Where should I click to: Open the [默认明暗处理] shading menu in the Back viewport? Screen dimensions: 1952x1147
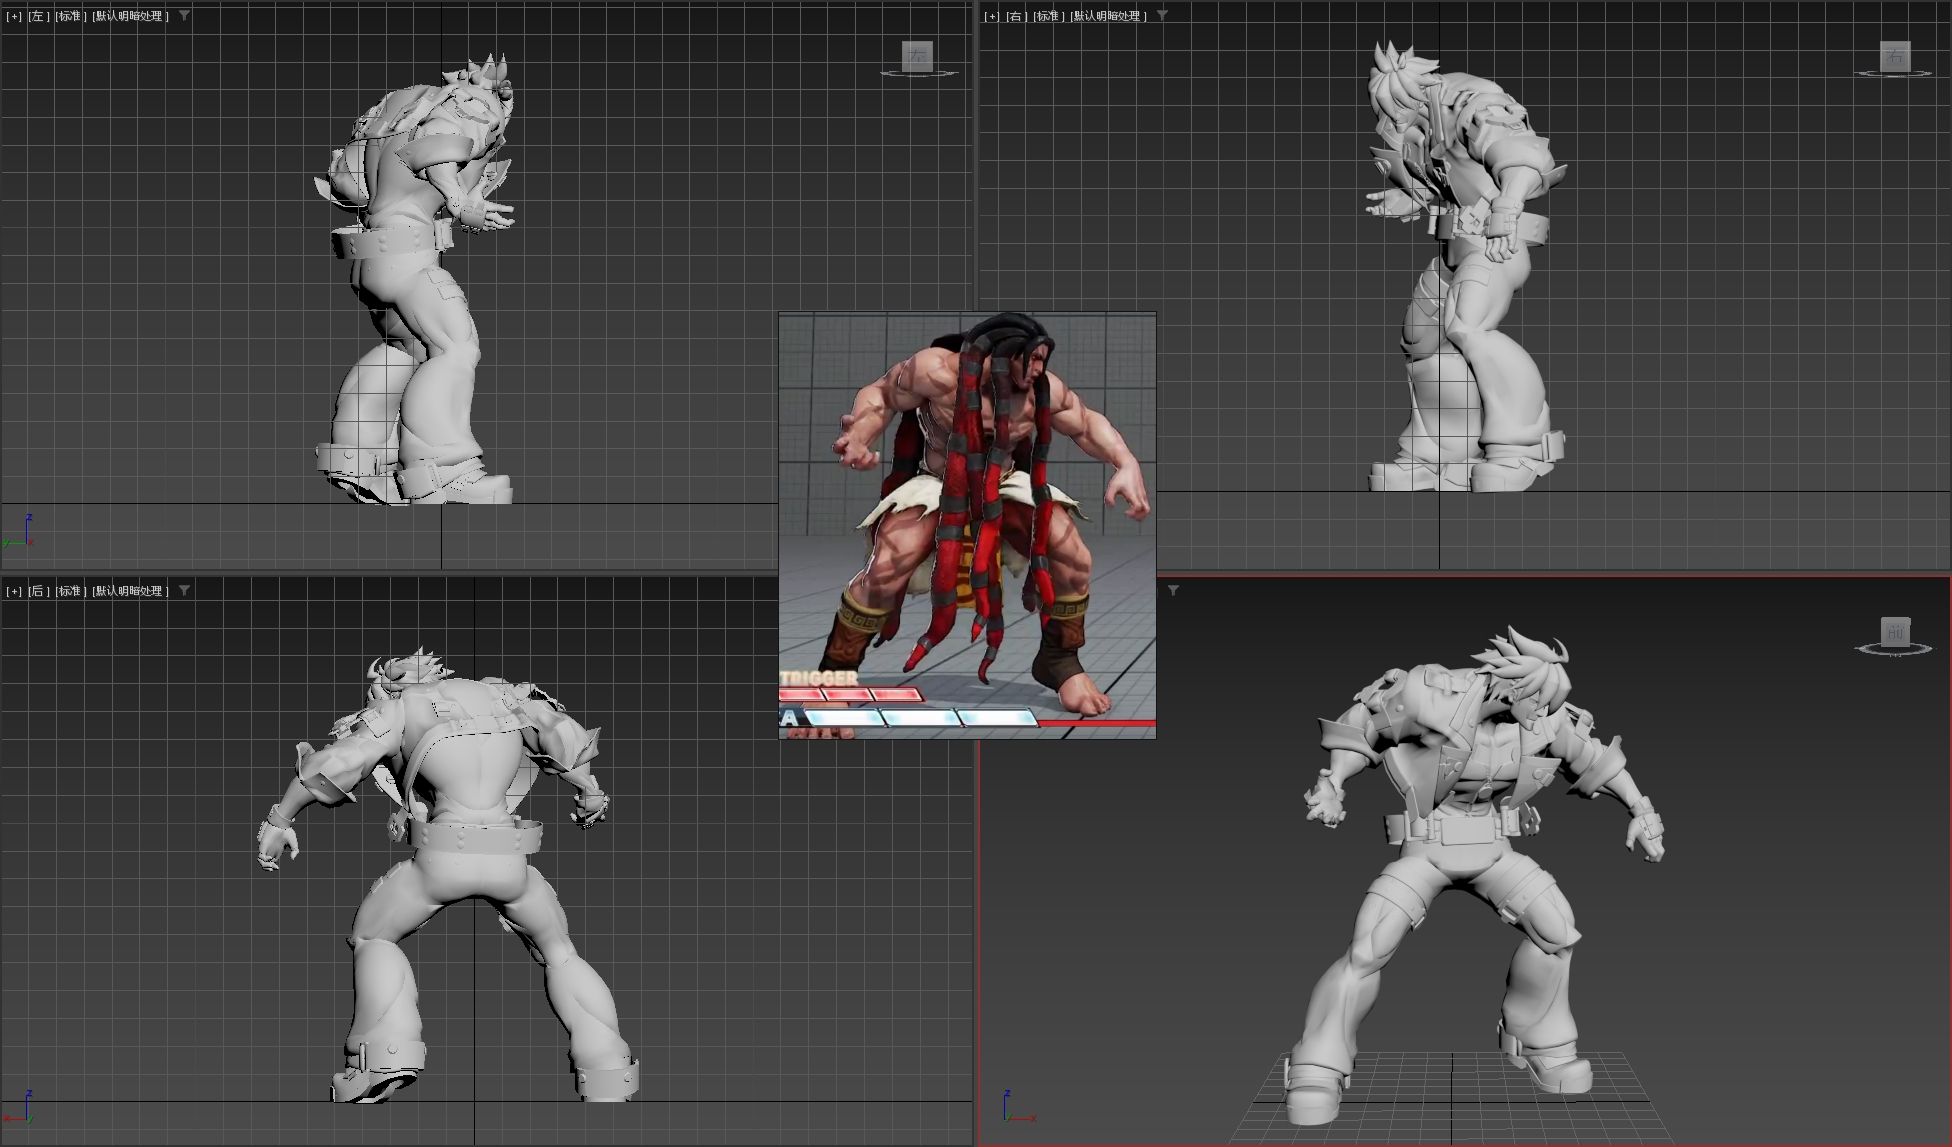[130, 591]
